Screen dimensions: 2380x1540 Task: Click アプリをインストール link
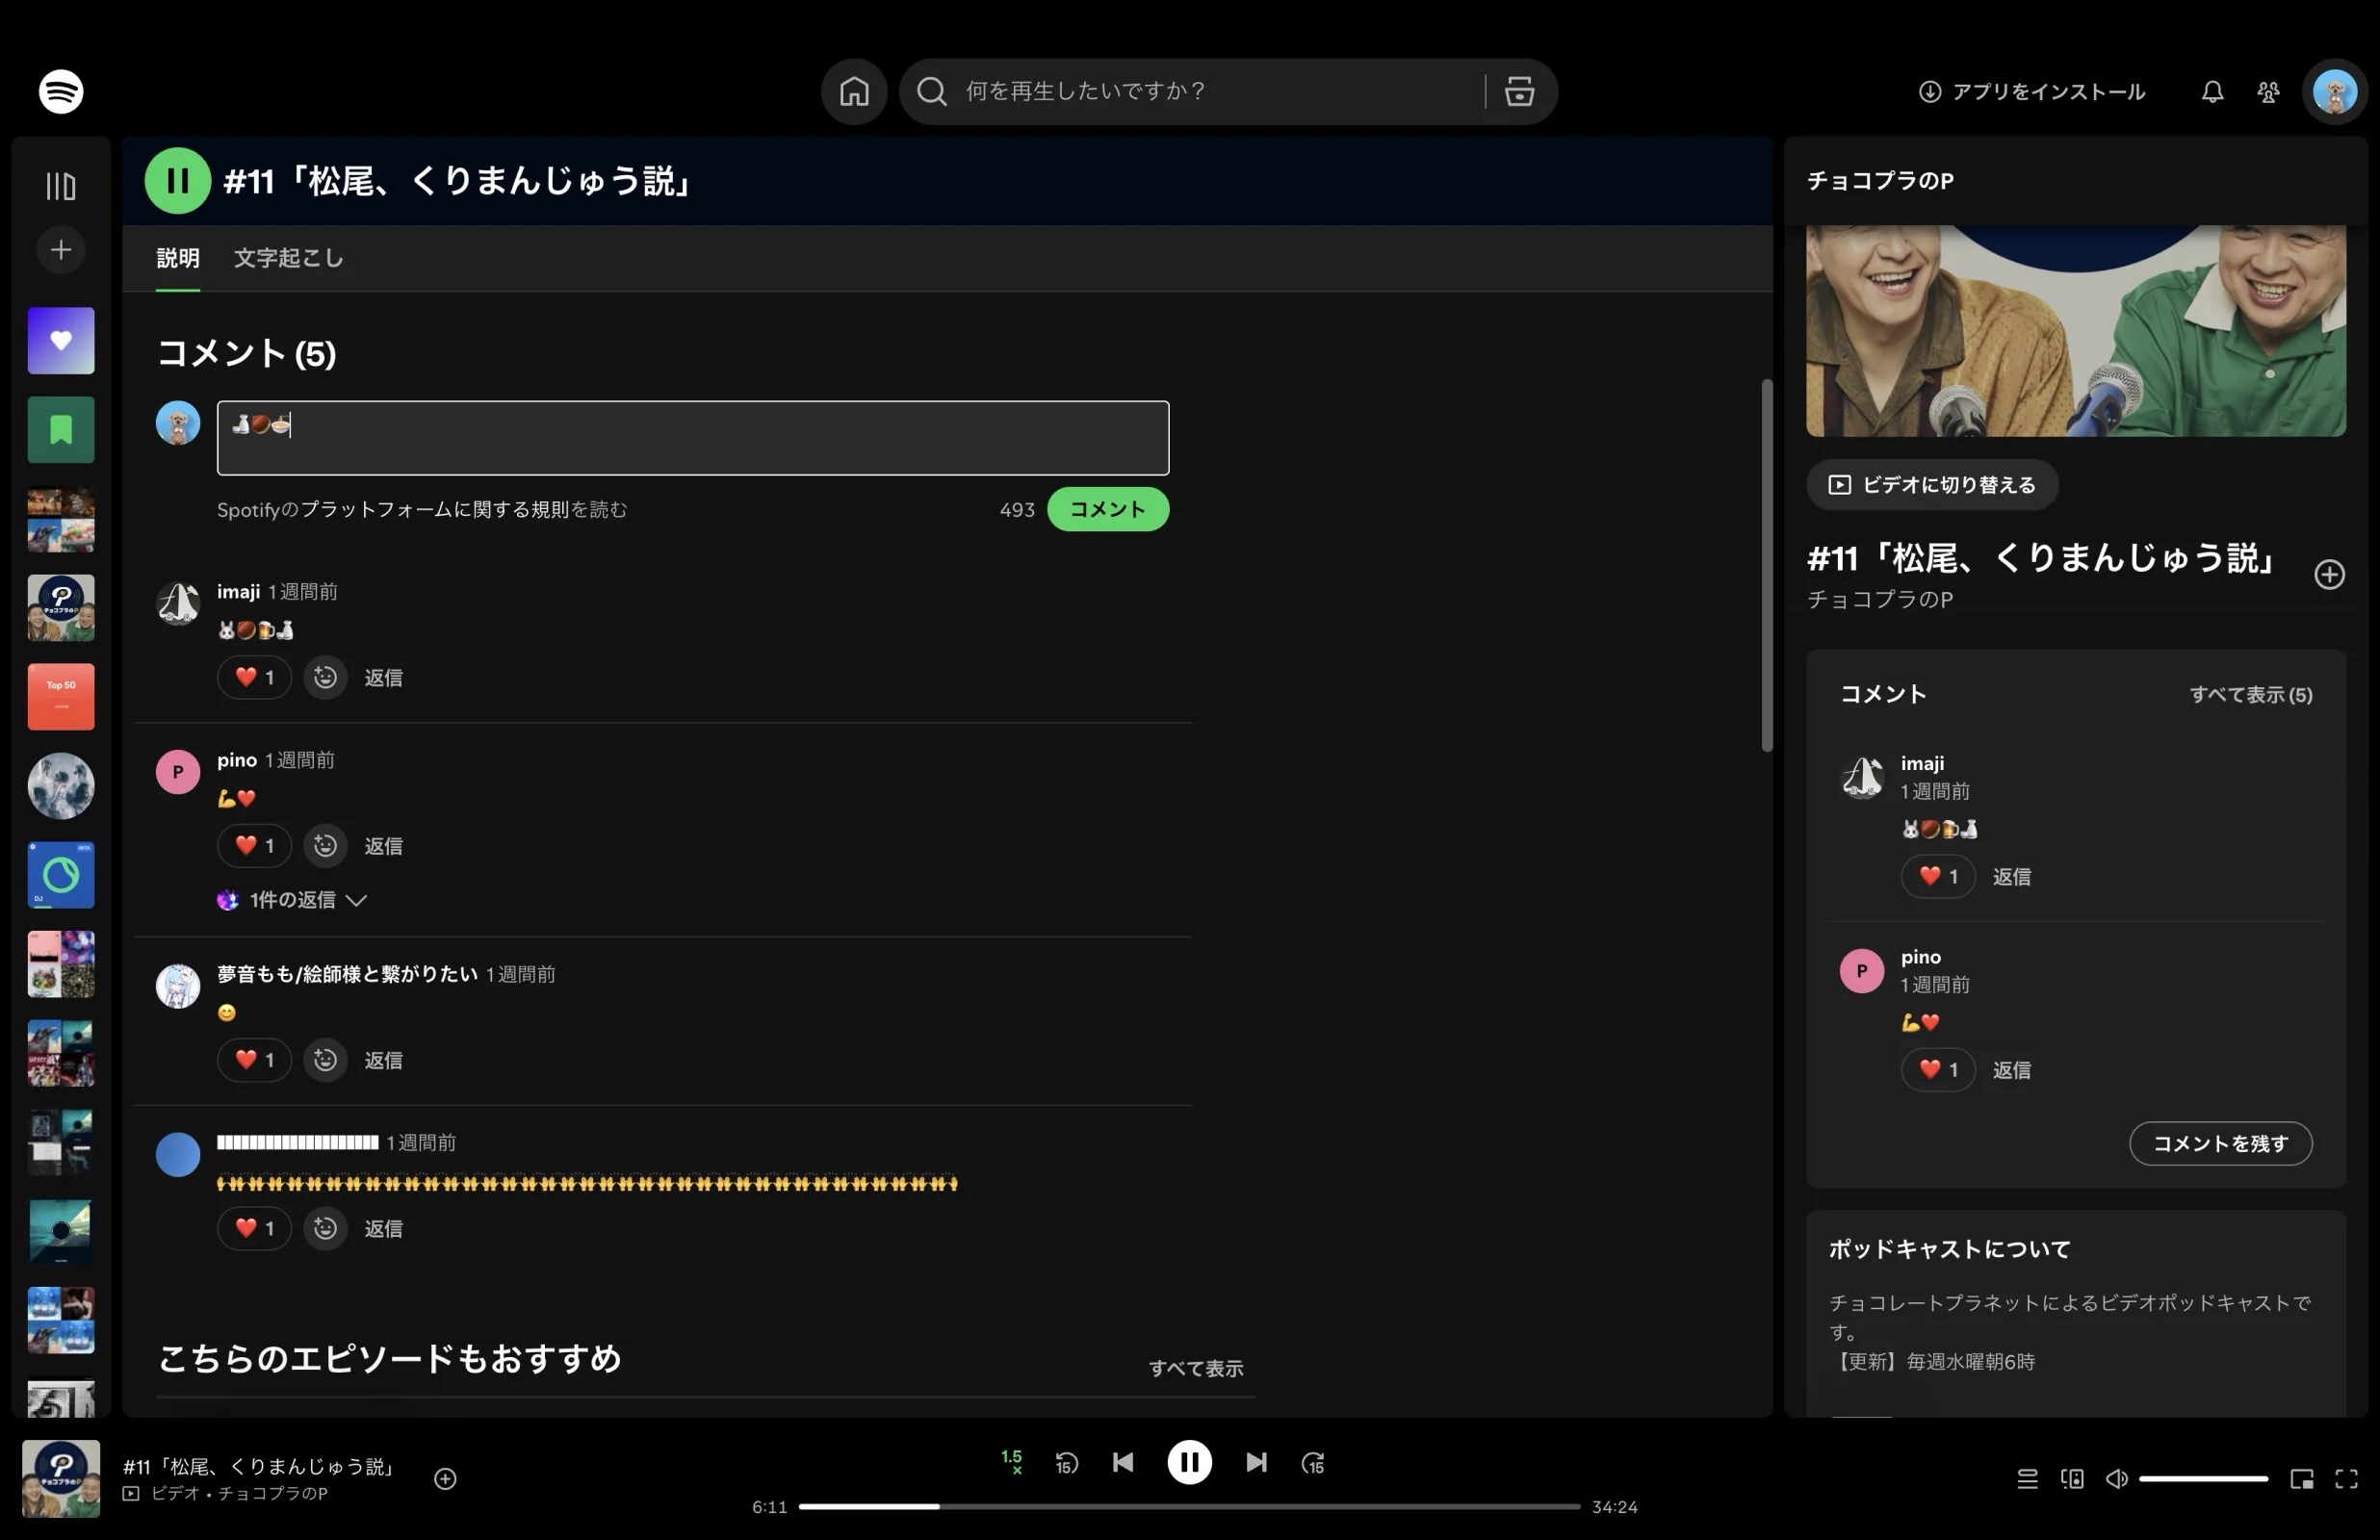pos(2031,92)
